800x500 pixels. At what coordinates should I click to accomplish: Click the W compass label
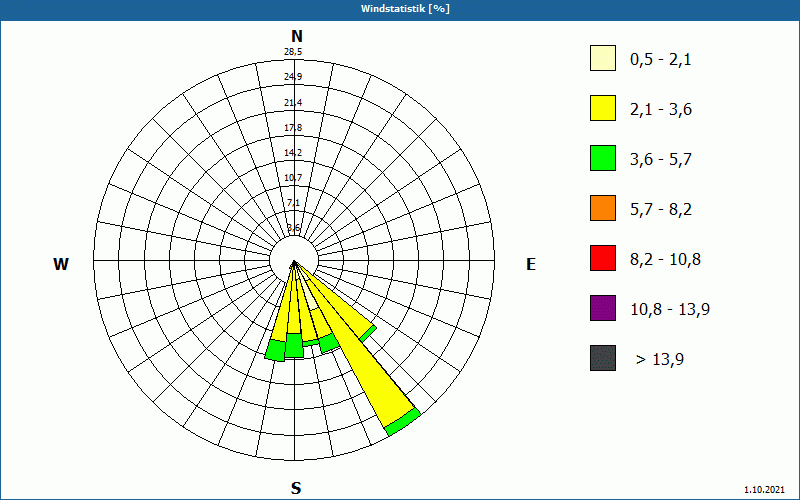61,264
